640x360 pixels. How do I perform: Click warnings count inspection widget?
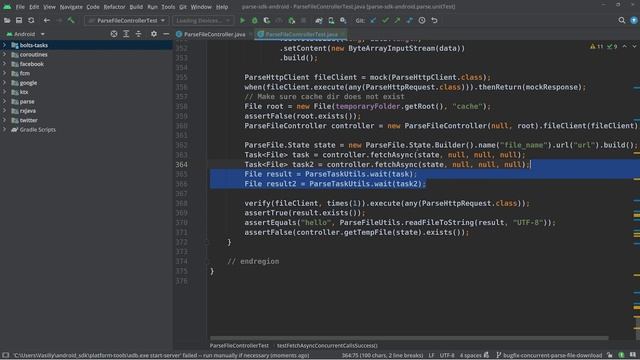click(x=596, y=47)
